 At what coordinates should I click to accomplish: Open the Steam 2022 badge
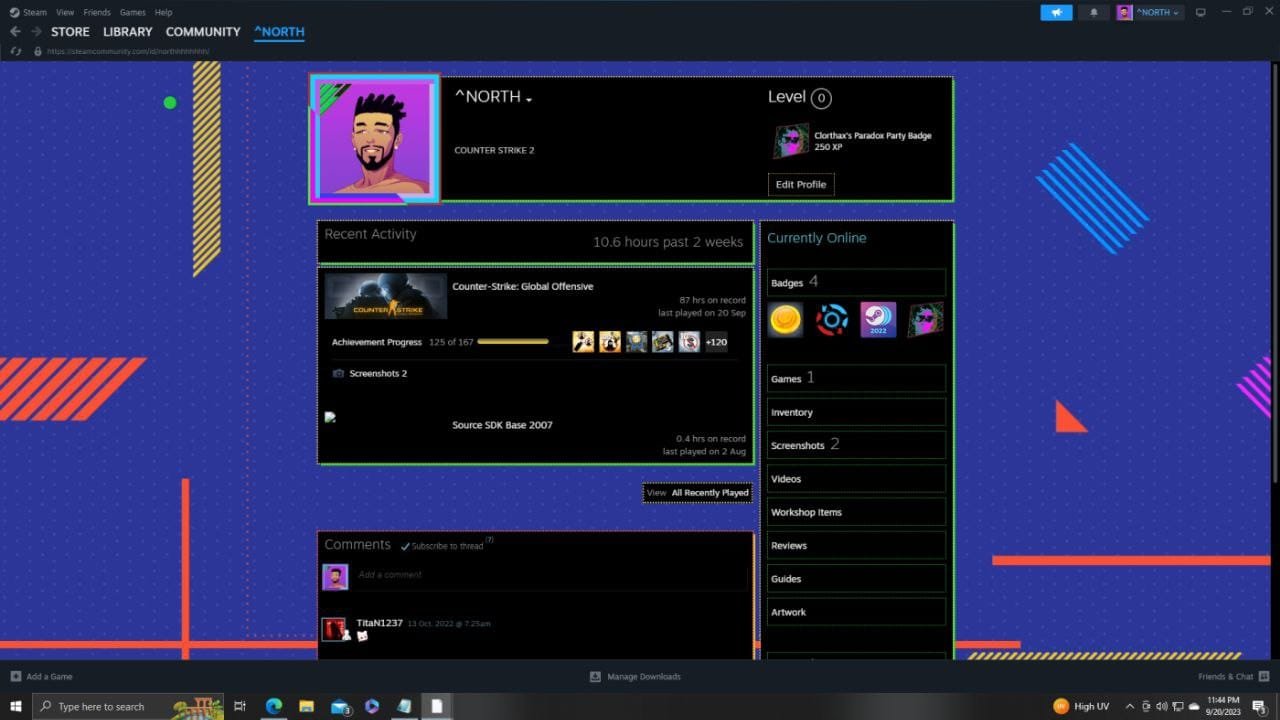click(x=878, y=320)
